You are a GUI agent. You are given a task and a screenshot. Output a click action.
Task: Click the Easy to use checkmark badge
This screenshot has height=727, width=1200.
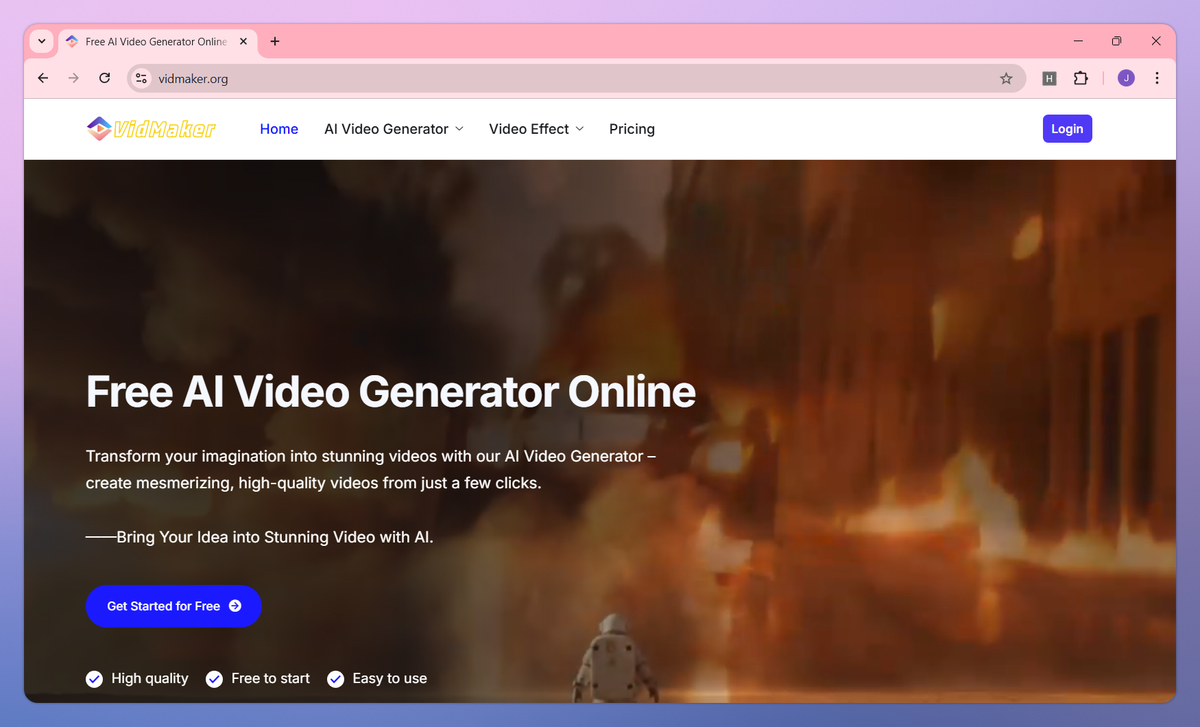[335, 678]
